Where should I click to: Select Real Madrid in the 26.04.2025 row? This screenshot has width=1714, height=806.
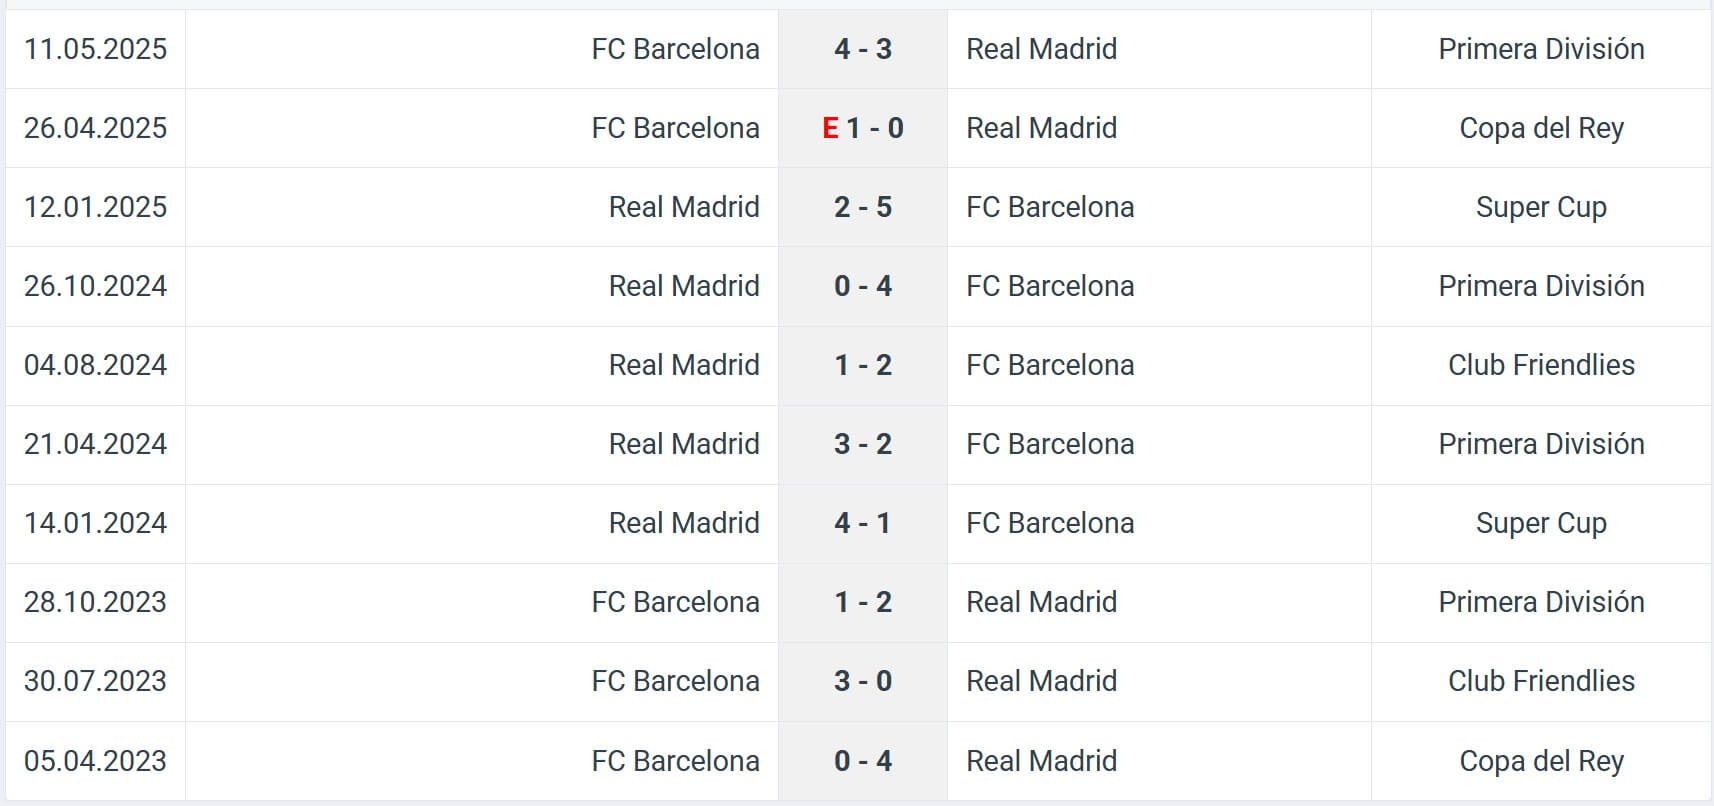coord(1041,128)
